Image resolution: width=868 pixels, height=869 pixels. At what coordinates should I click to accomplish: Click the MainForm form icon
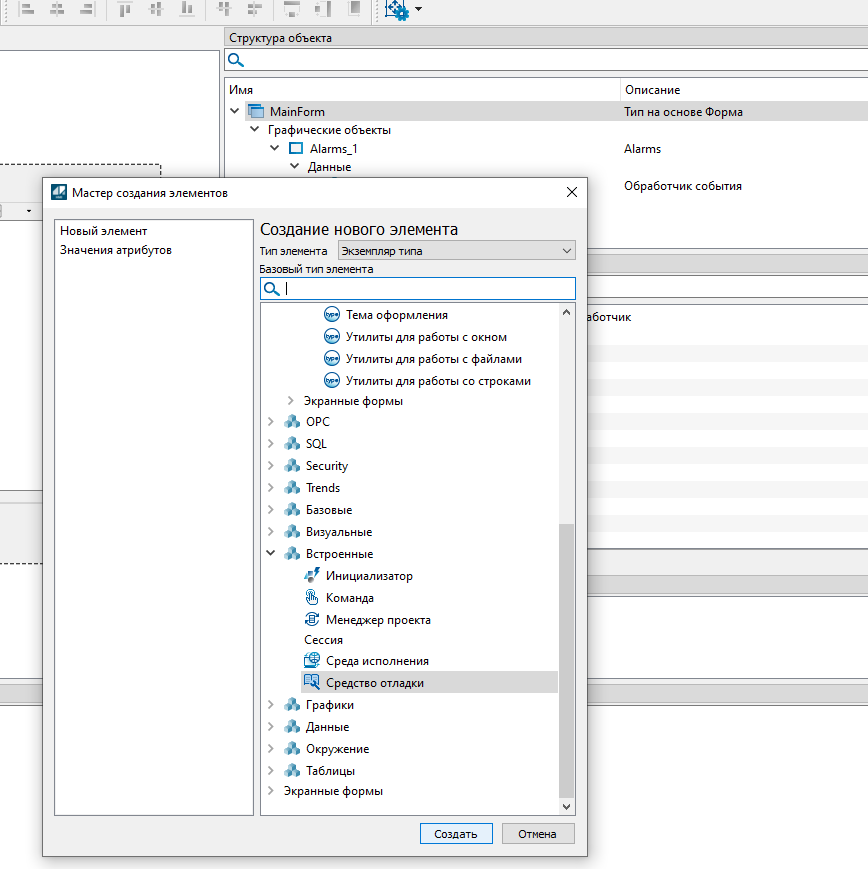coord(255,112)
